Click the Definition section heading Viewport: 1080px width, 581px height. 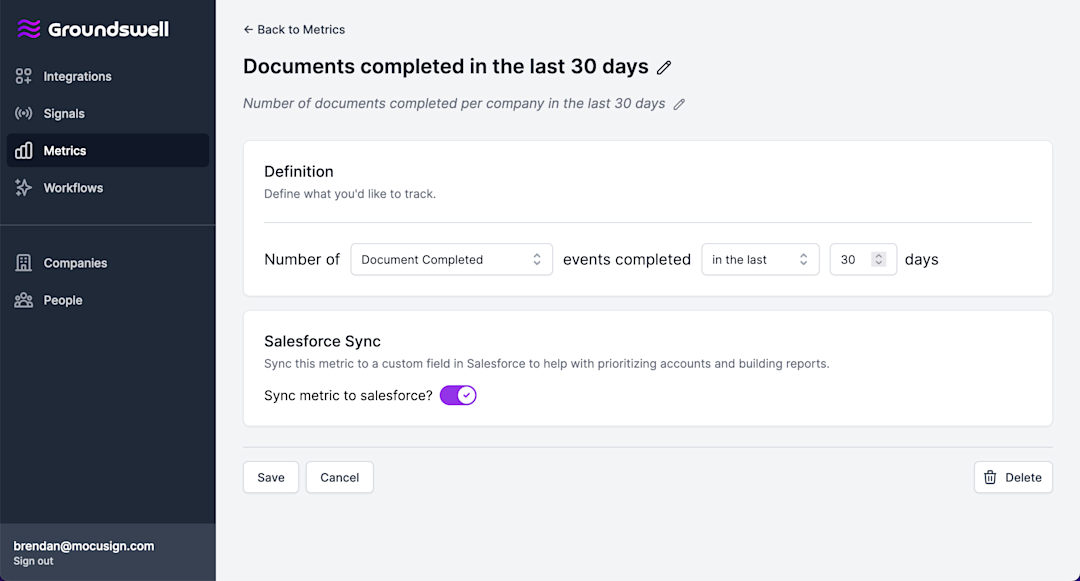point(298,171)
